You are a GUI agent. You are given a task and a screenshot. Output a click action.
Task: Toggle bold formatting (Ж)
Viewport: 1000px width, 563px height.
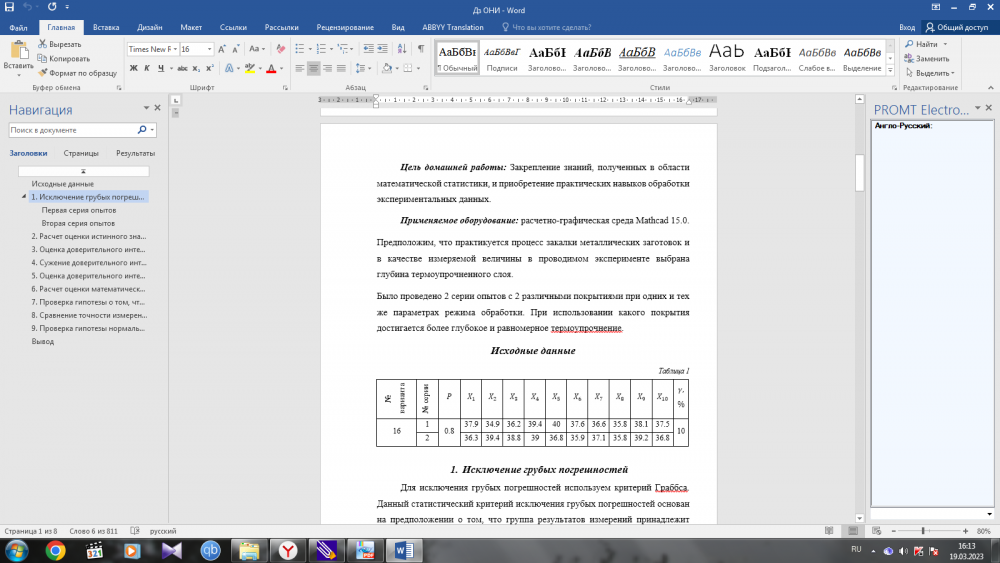coord(133,68)
